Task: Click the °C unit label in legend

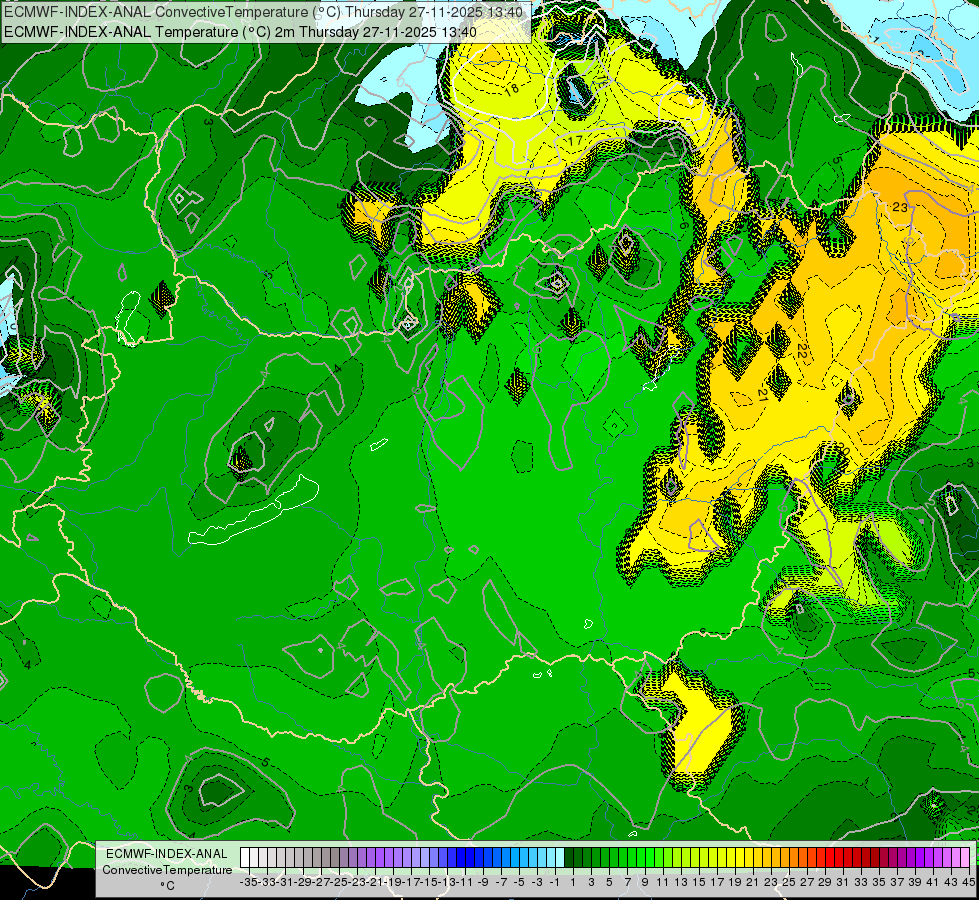Action: [x=167, y=886]
